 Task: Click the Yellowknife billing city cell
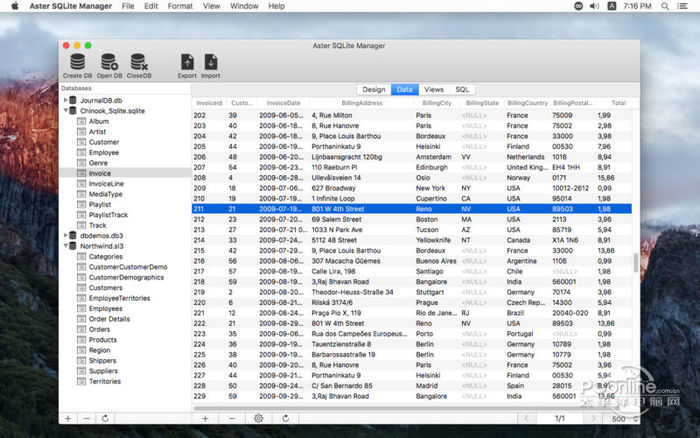point(433,240)
